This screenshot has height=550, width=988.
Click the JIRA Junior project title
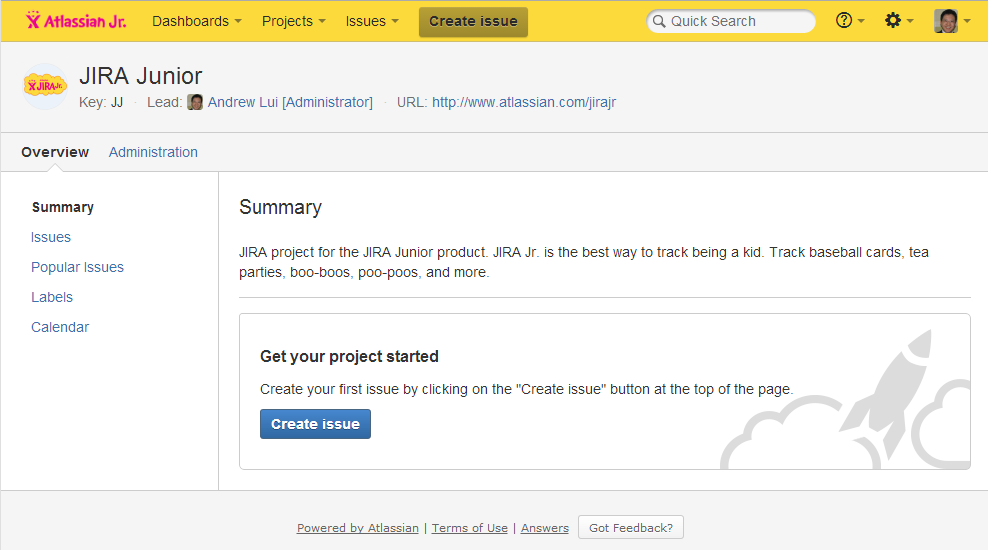point(141,76)
